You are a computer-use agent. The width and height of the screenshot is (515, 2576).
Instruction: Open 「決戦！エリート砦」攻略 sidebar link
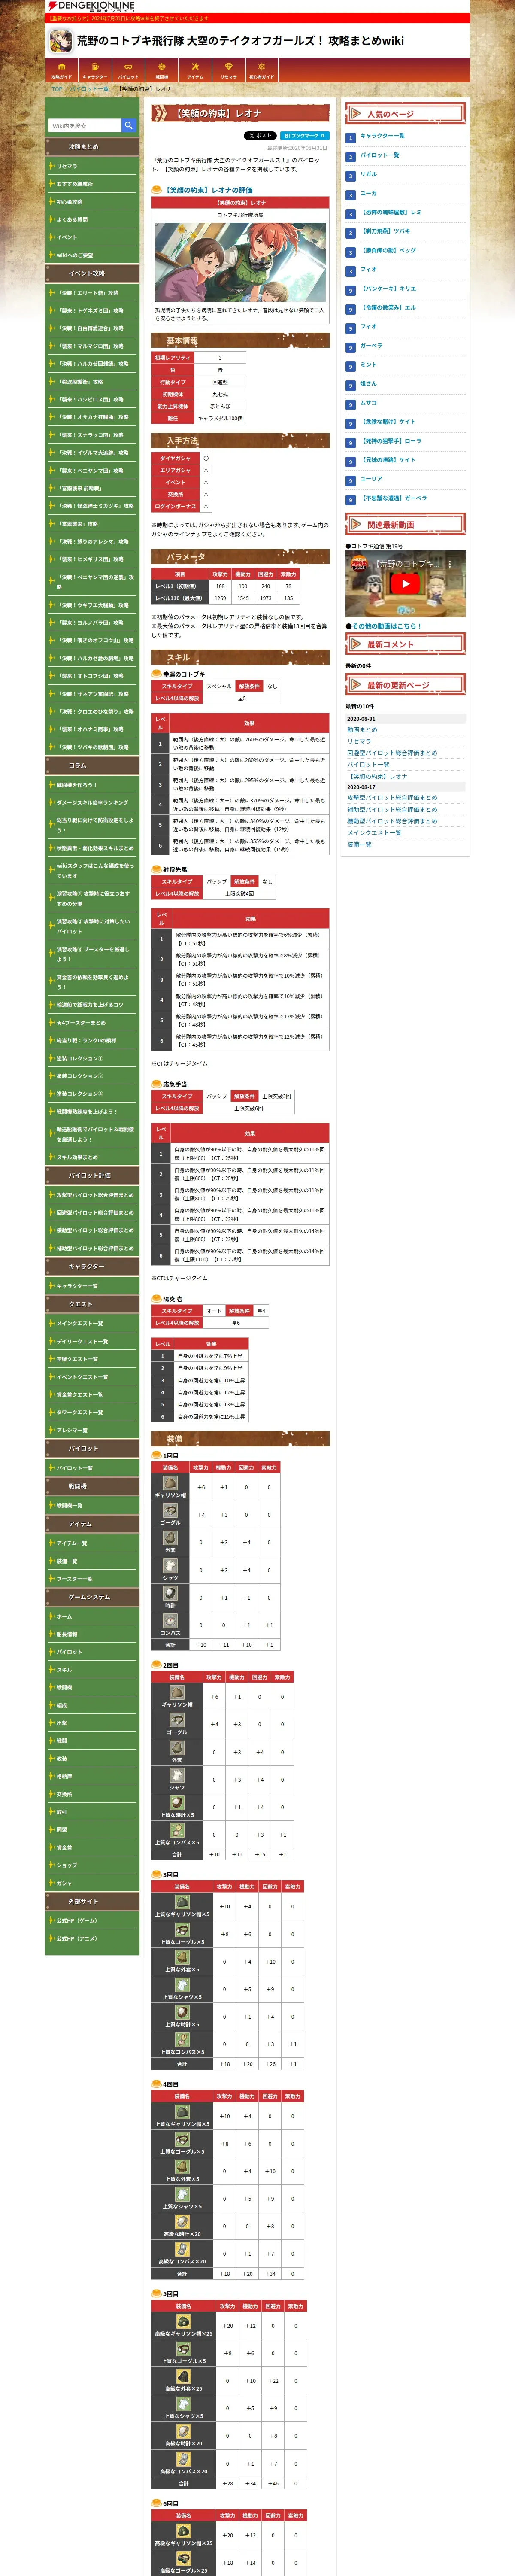[x=92, y=293]
